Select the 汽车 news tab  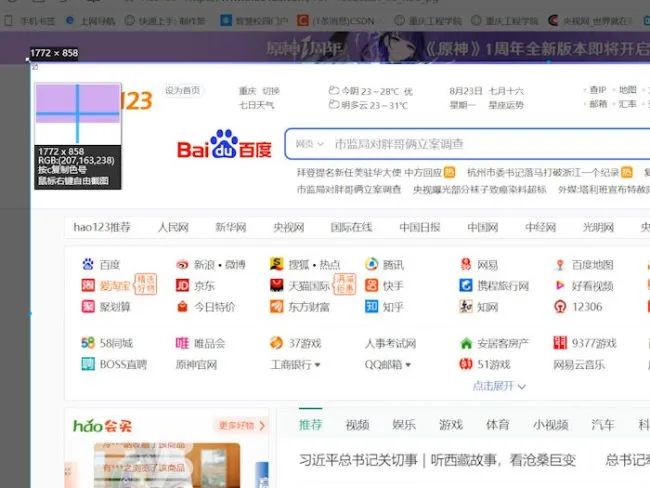click(602, 425)
